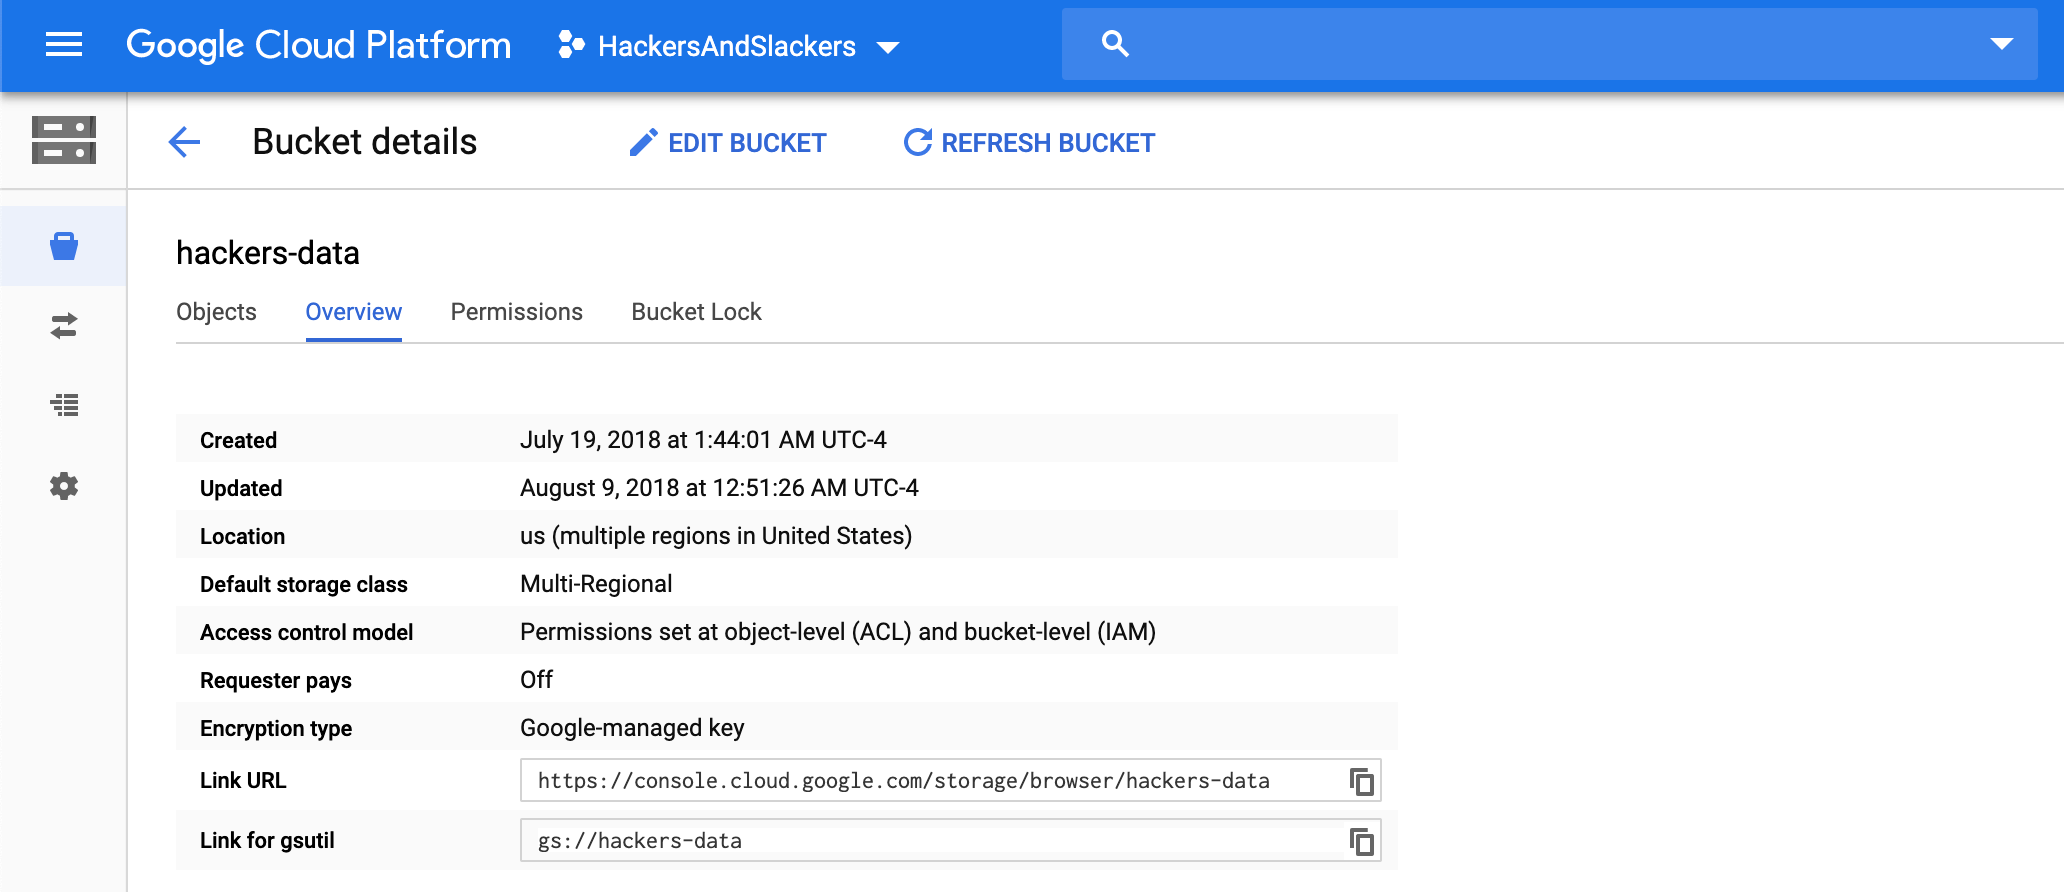The height and width of the screenshot is (892, 2064).
Task: Click the Created date value July 19, 2018
Action: pos(703,440)
